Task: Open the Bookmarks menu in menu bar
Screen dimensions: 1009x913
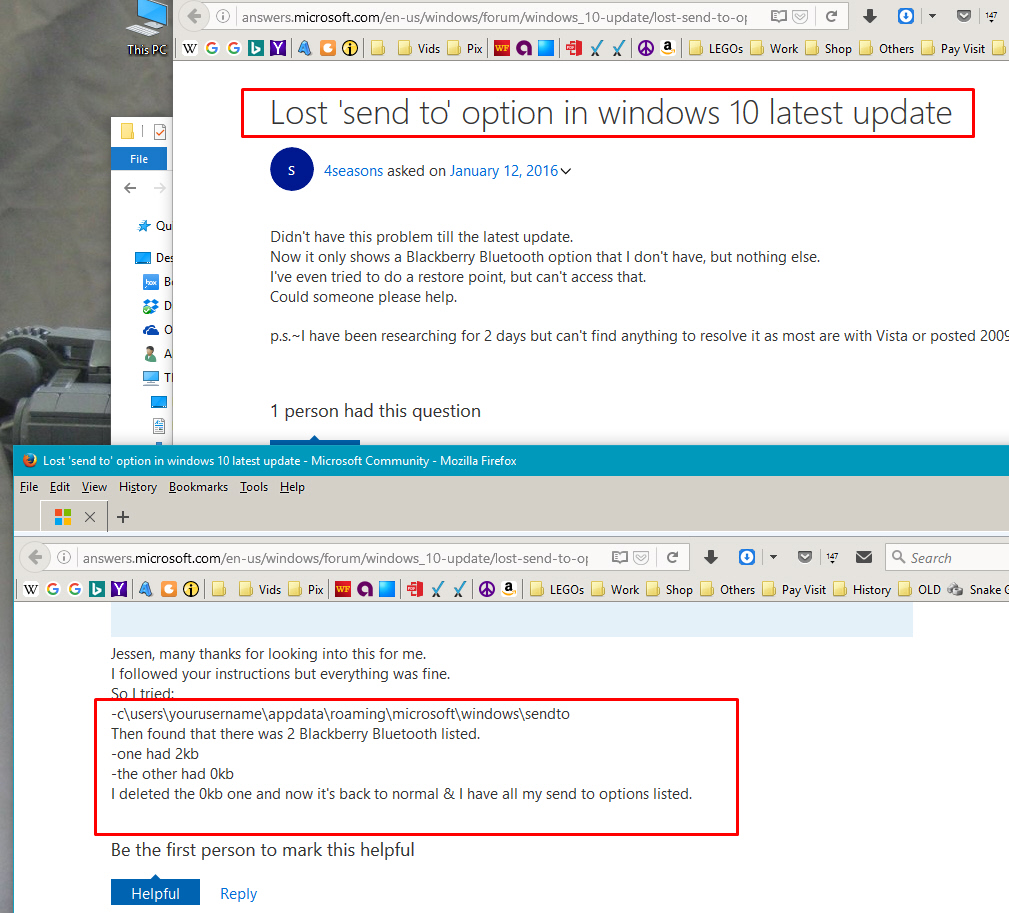Action: [198, 487]
